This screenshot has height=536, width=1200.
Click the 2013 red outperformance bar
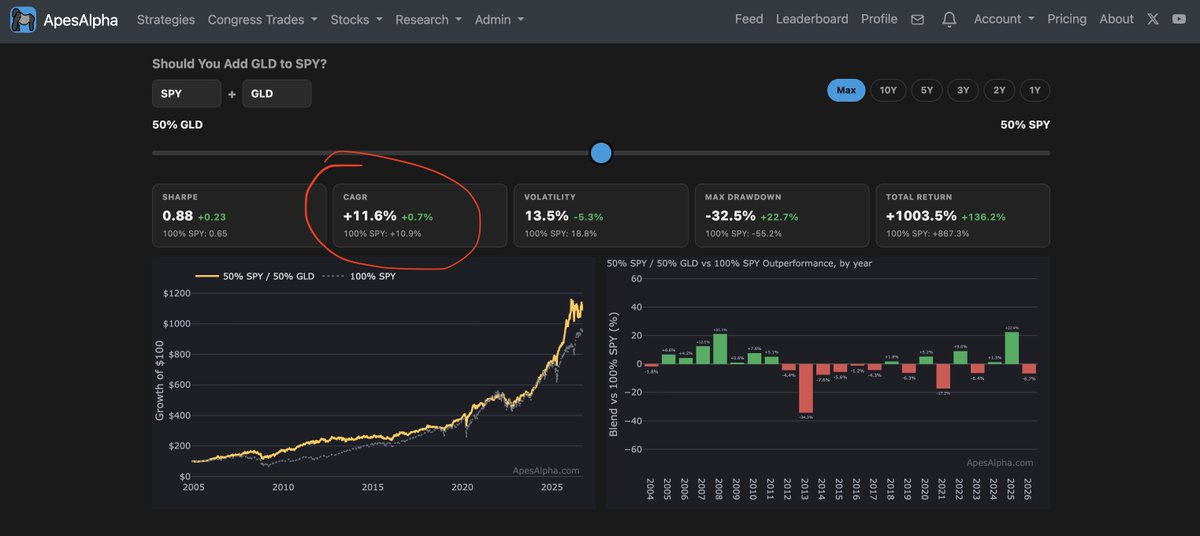[x=805, y=388]
